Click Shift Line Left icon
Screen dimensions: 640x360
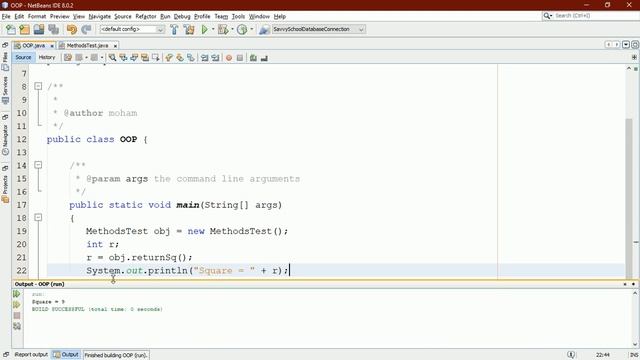pos(204,58)
